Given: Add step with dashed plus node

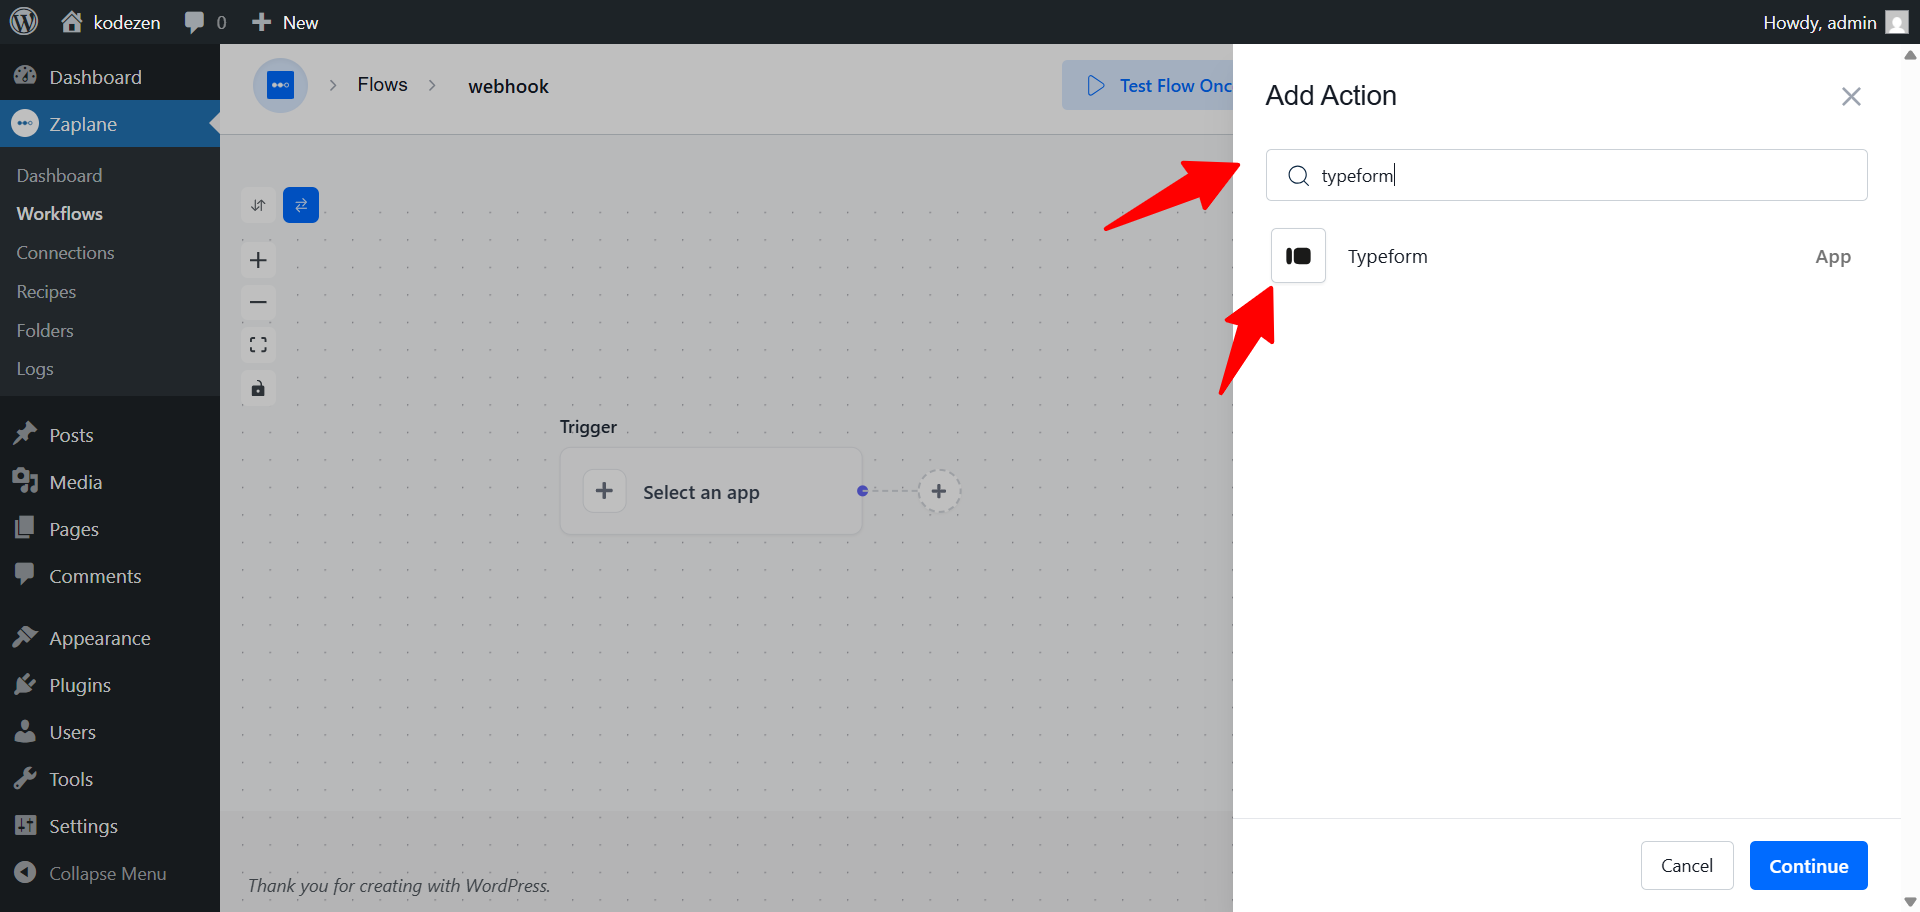Looking at the screenshot, I should coord(939,491).
